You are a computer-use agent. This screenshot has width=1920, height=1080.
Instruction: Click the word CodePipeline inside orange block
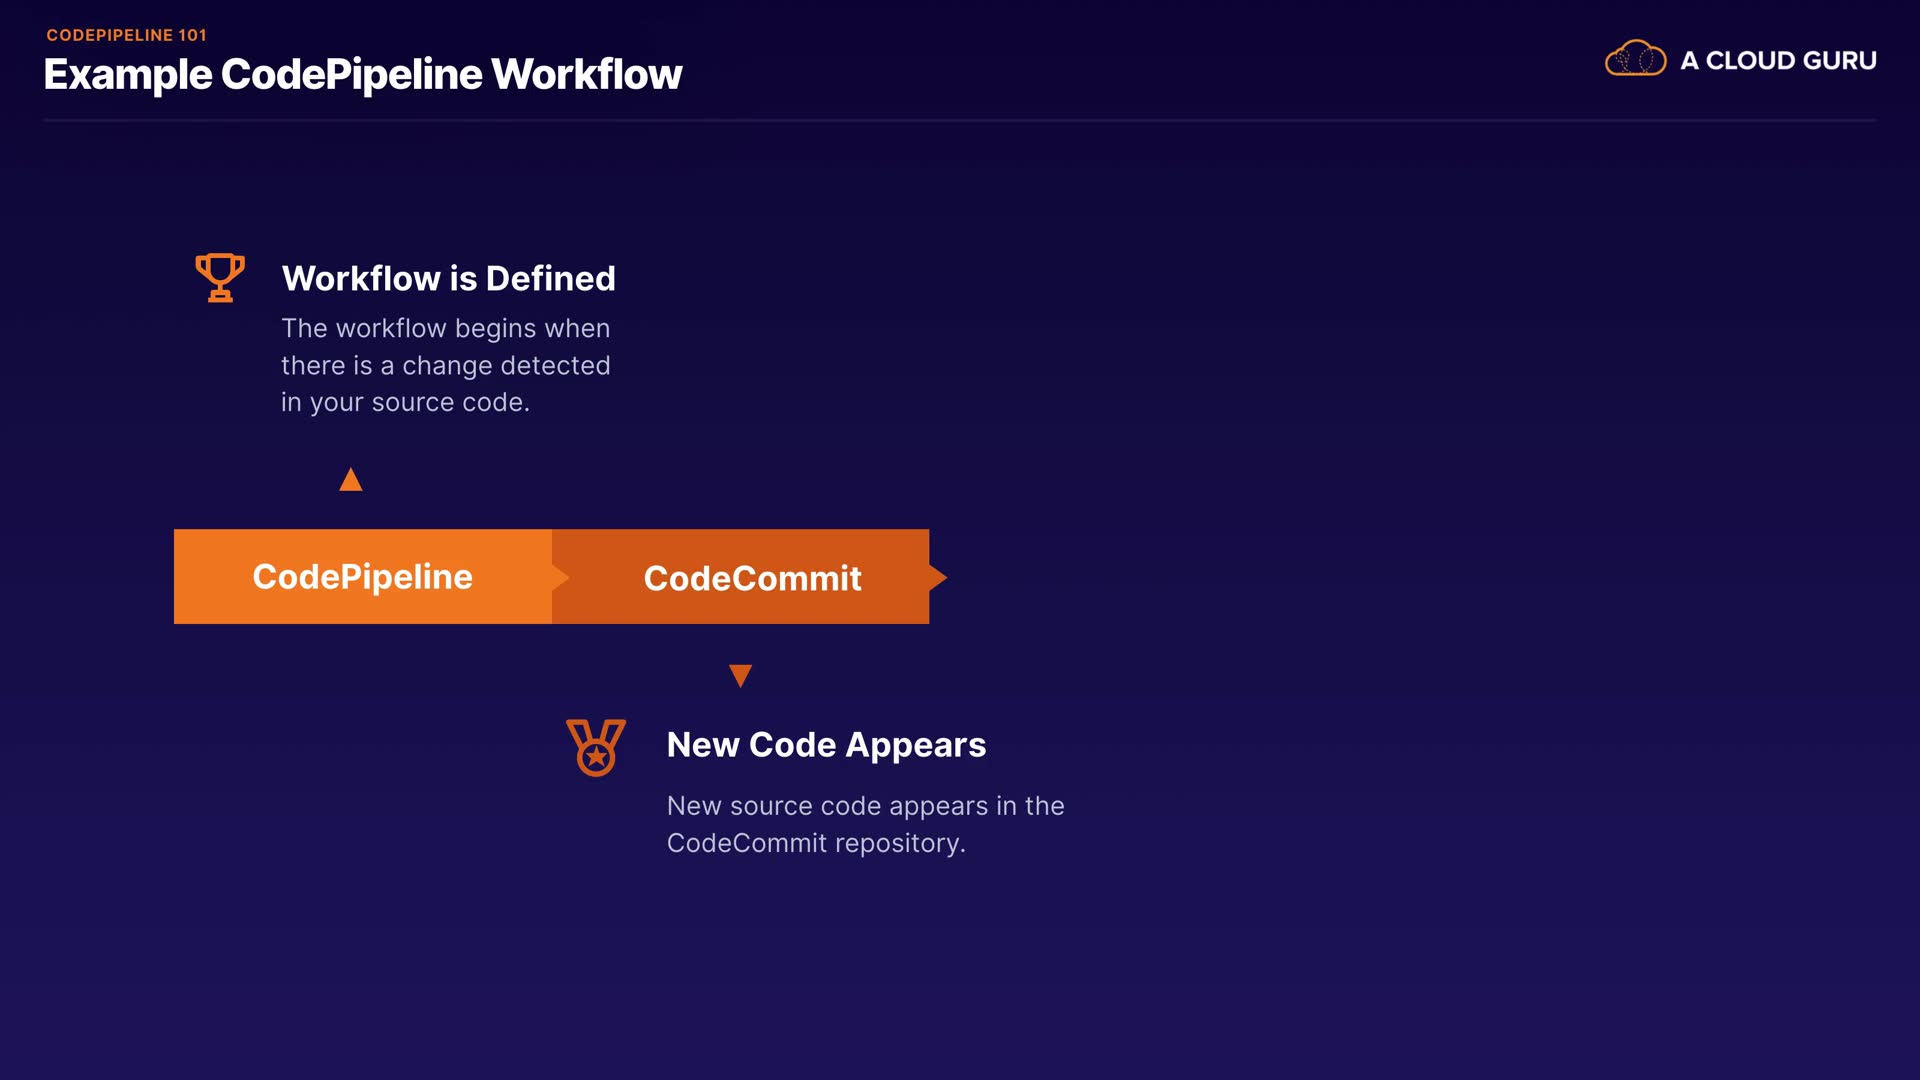pyautogui.click(x=362, y=577)
